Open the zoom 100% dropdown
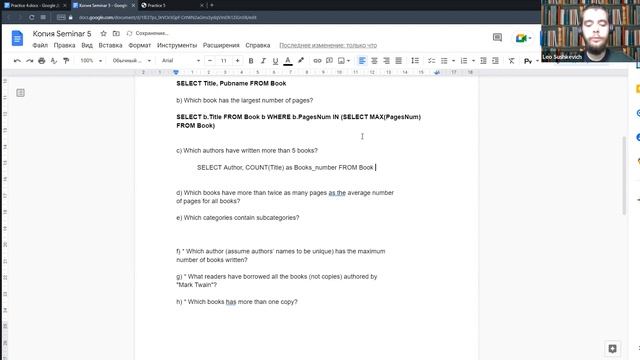This screenshot has width=640, height=360. (91, 61)
